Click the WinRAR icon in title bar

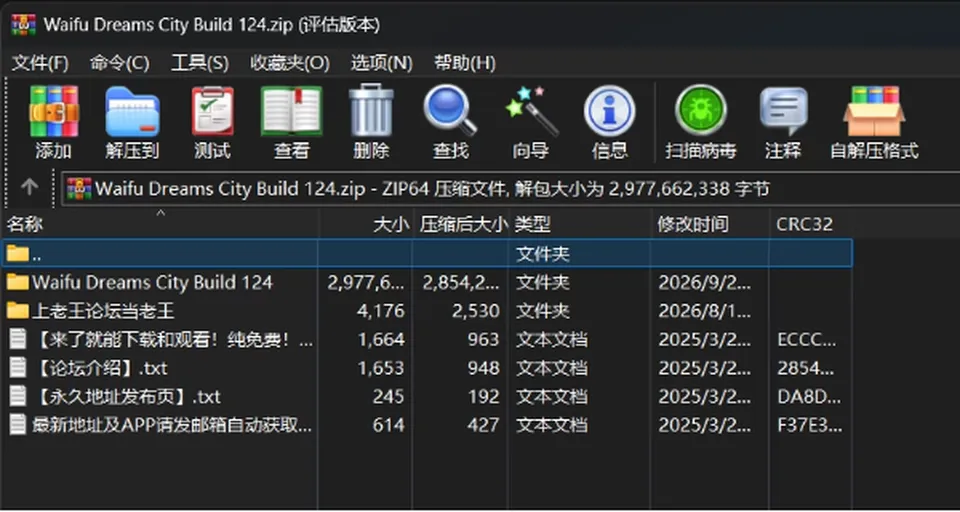click(23, 24)
